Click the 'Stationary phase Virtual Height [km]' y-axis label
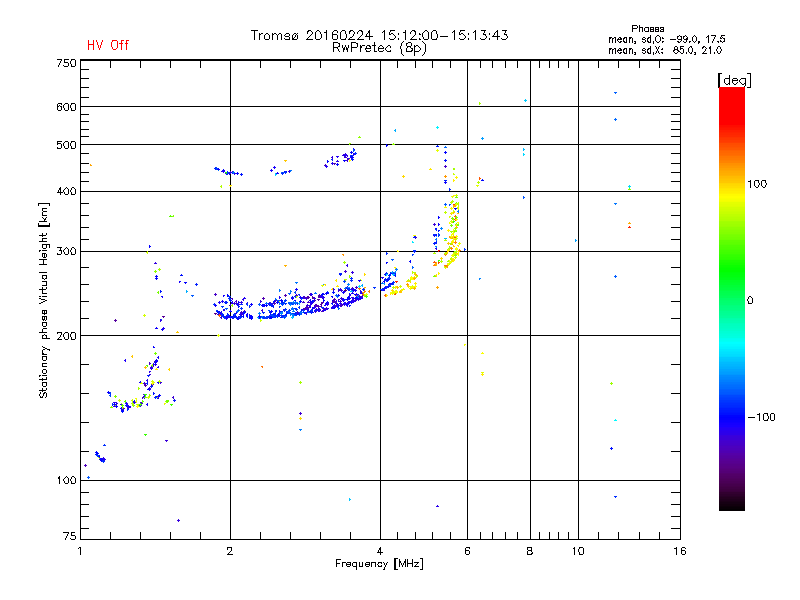Viewport: 800px width, 600px height. (43, 300)
